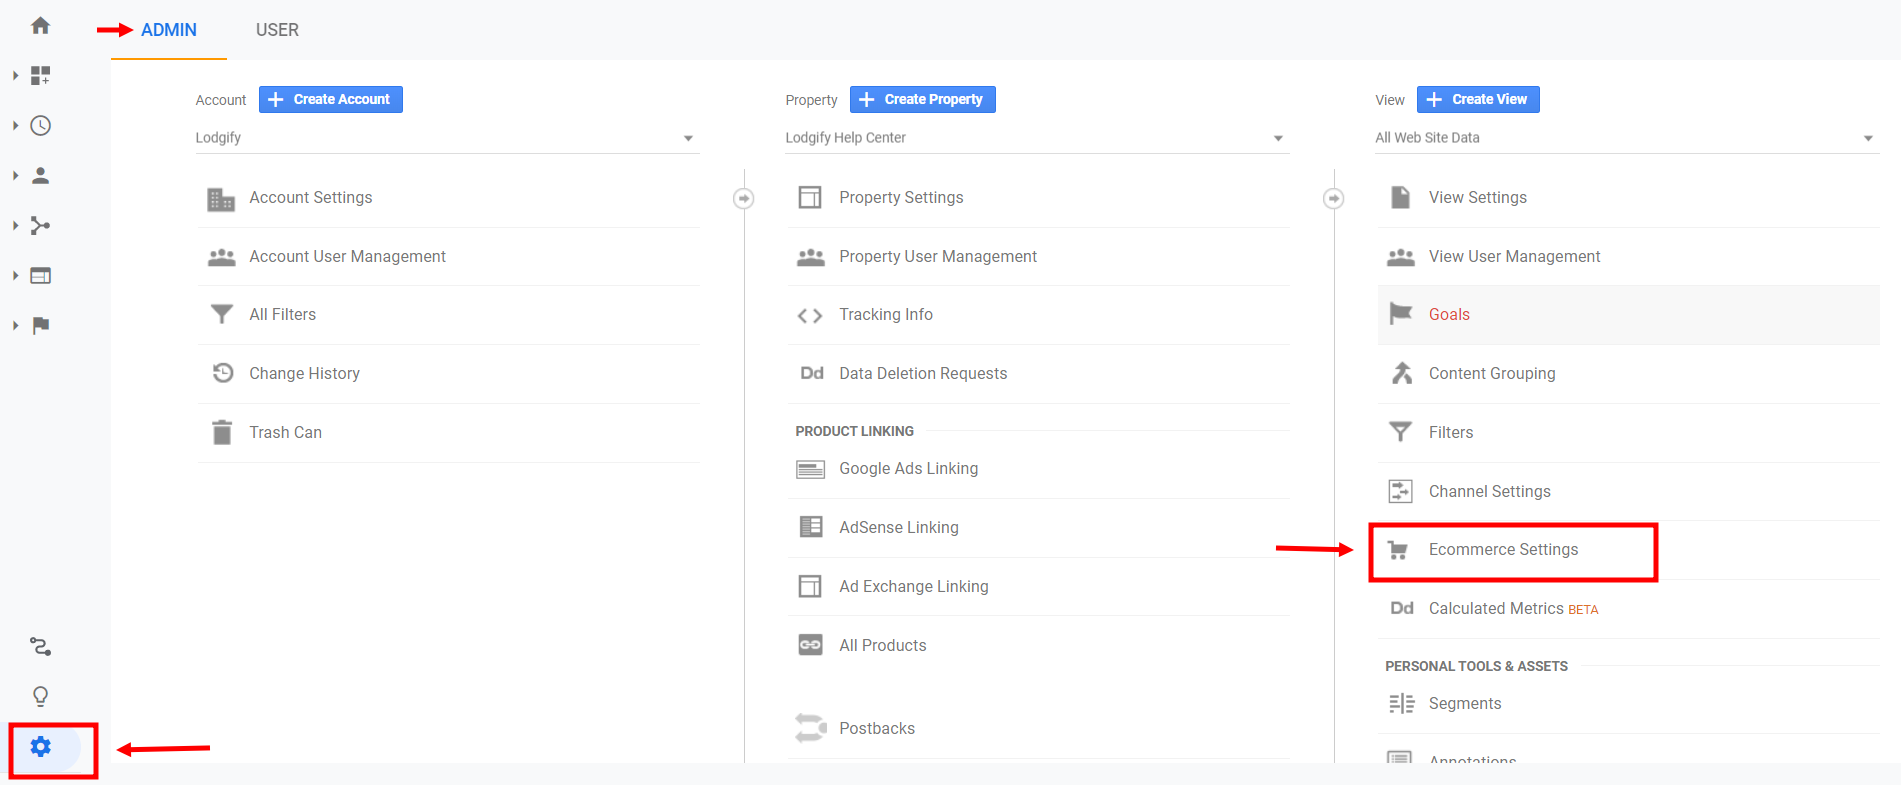Expand the Acquisition sidebar section arrow

[x=15, y=226]
